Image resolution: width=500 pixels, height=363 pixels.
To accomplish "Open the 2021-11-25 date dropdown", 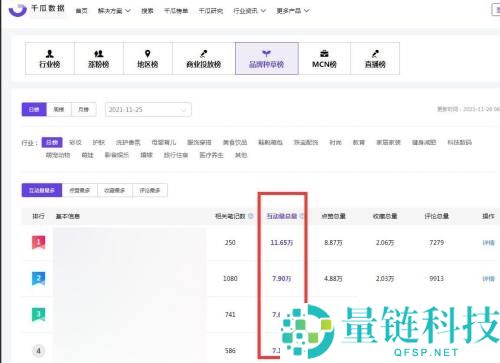I will coord(148,110).
